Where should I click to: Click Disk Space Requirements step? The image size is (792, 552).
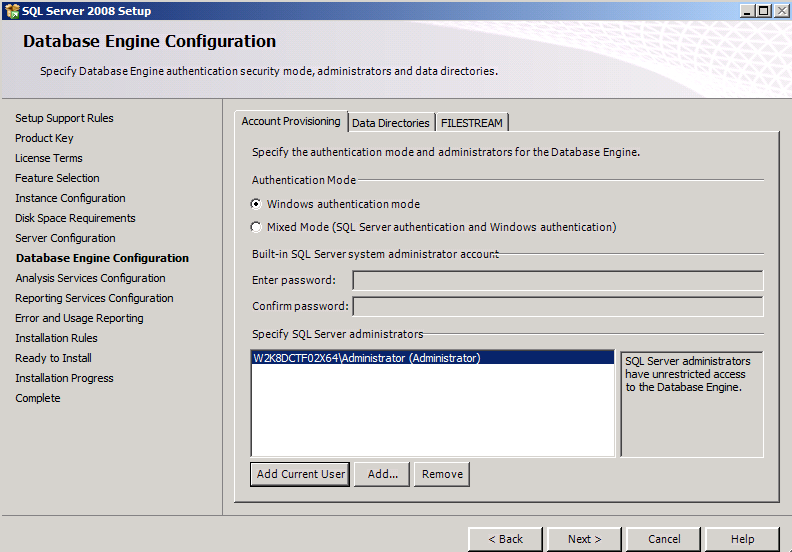tap(75, 218)
